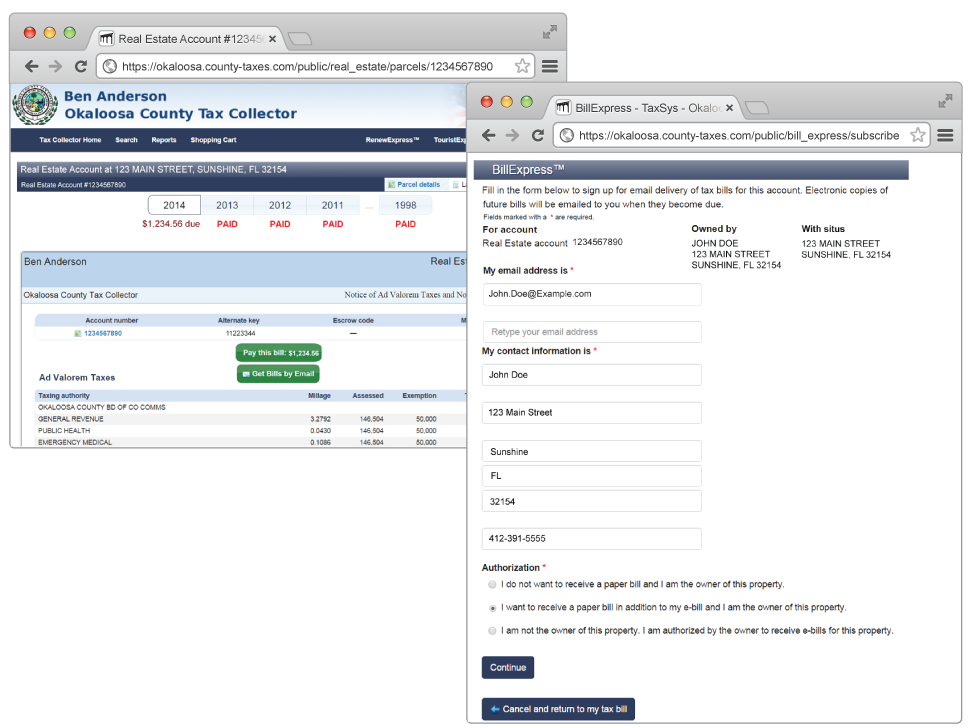This screenshot has height=728, width=975.
Task: Click the Get Bills by Email button
Action: point(278,374)
